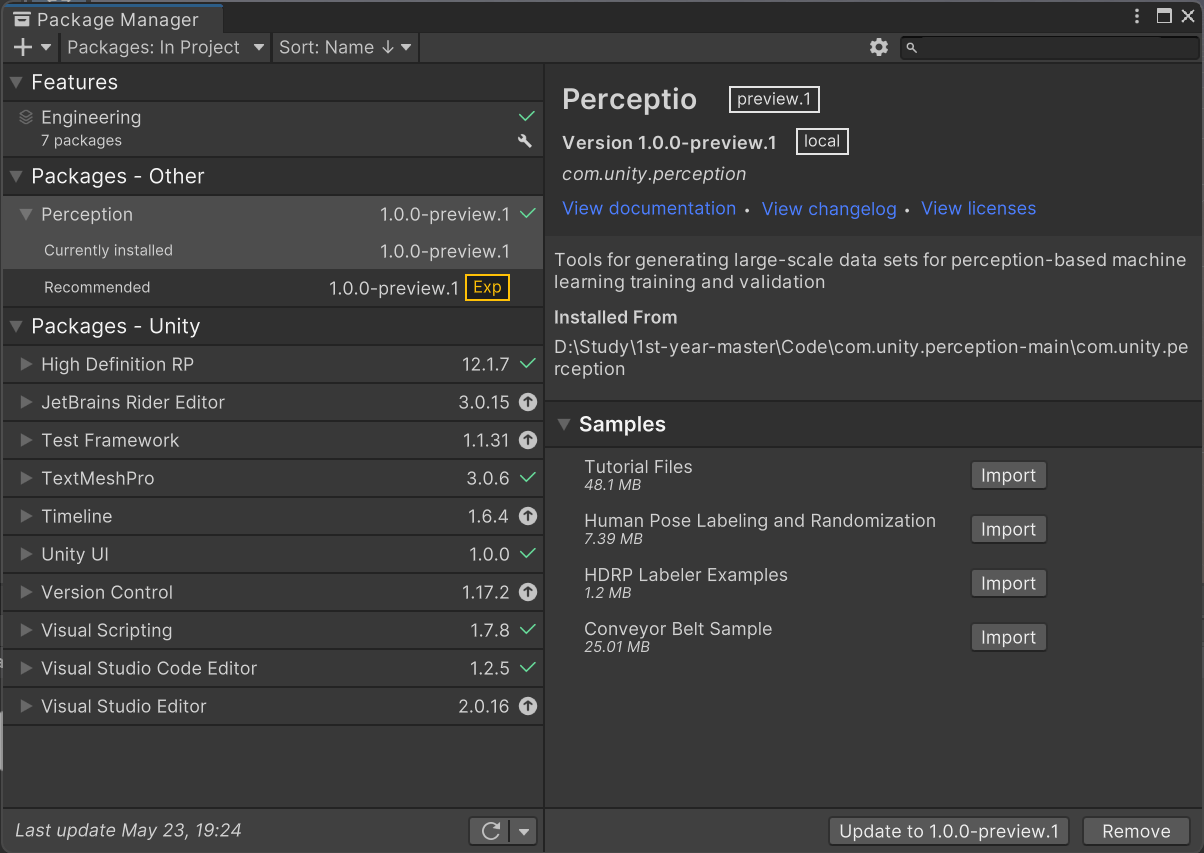Screen dimensions: 1204x853
Task: Click the update arrow icon for JetBrains Rider Editor
Action: (x=528, y=402)
